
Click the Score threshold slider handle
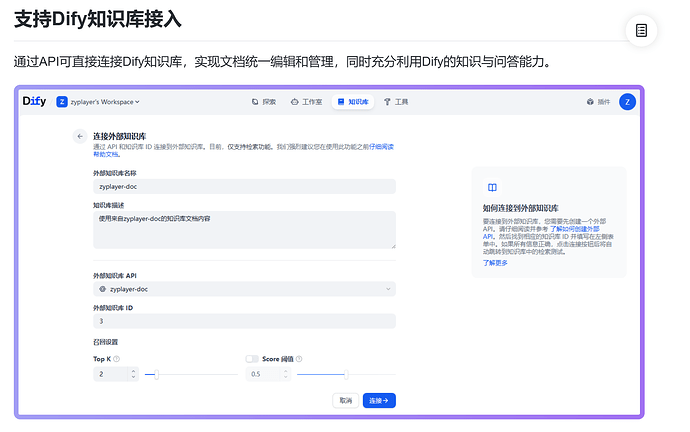click(346, 374)
